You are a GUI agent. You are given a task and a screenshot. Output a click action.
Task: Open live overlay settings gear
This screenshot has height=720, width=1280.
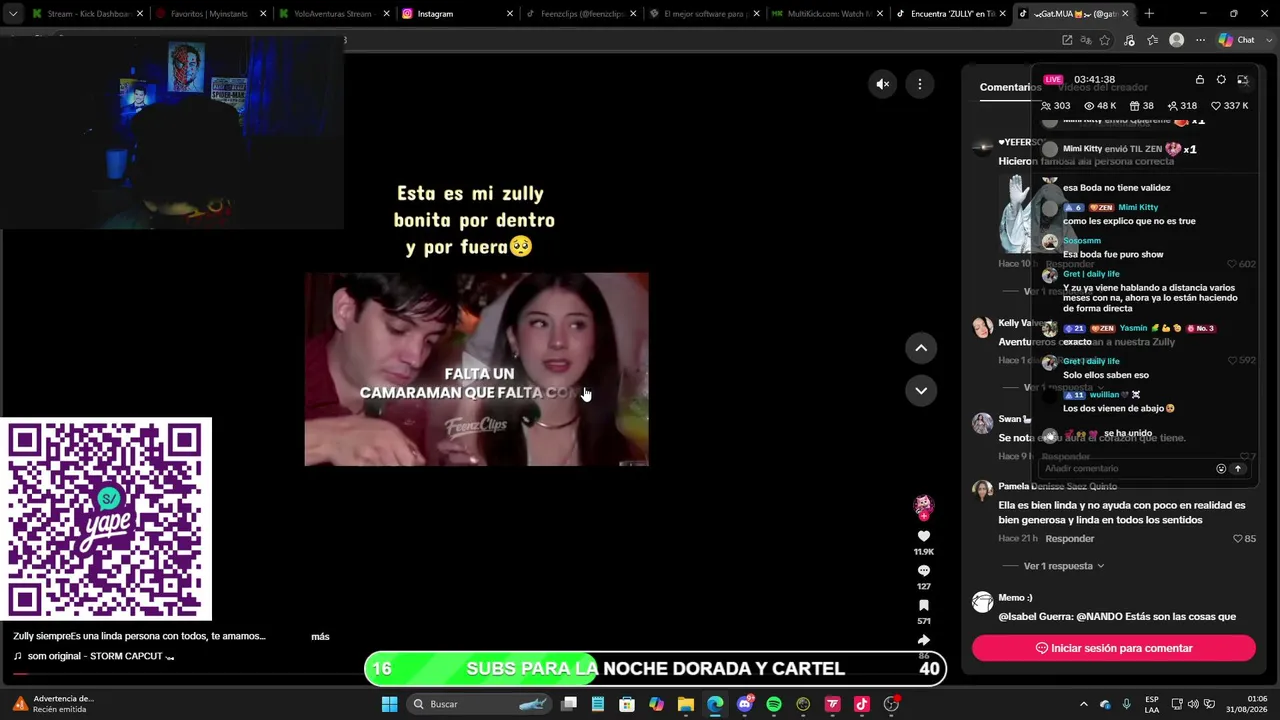tap(1221, 79)
